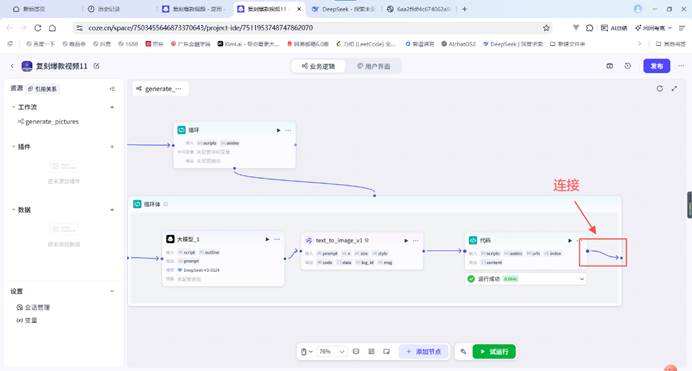Select the generate_ canvas tab
Screen dimensions: 692x371
click(x=159, y=89)
